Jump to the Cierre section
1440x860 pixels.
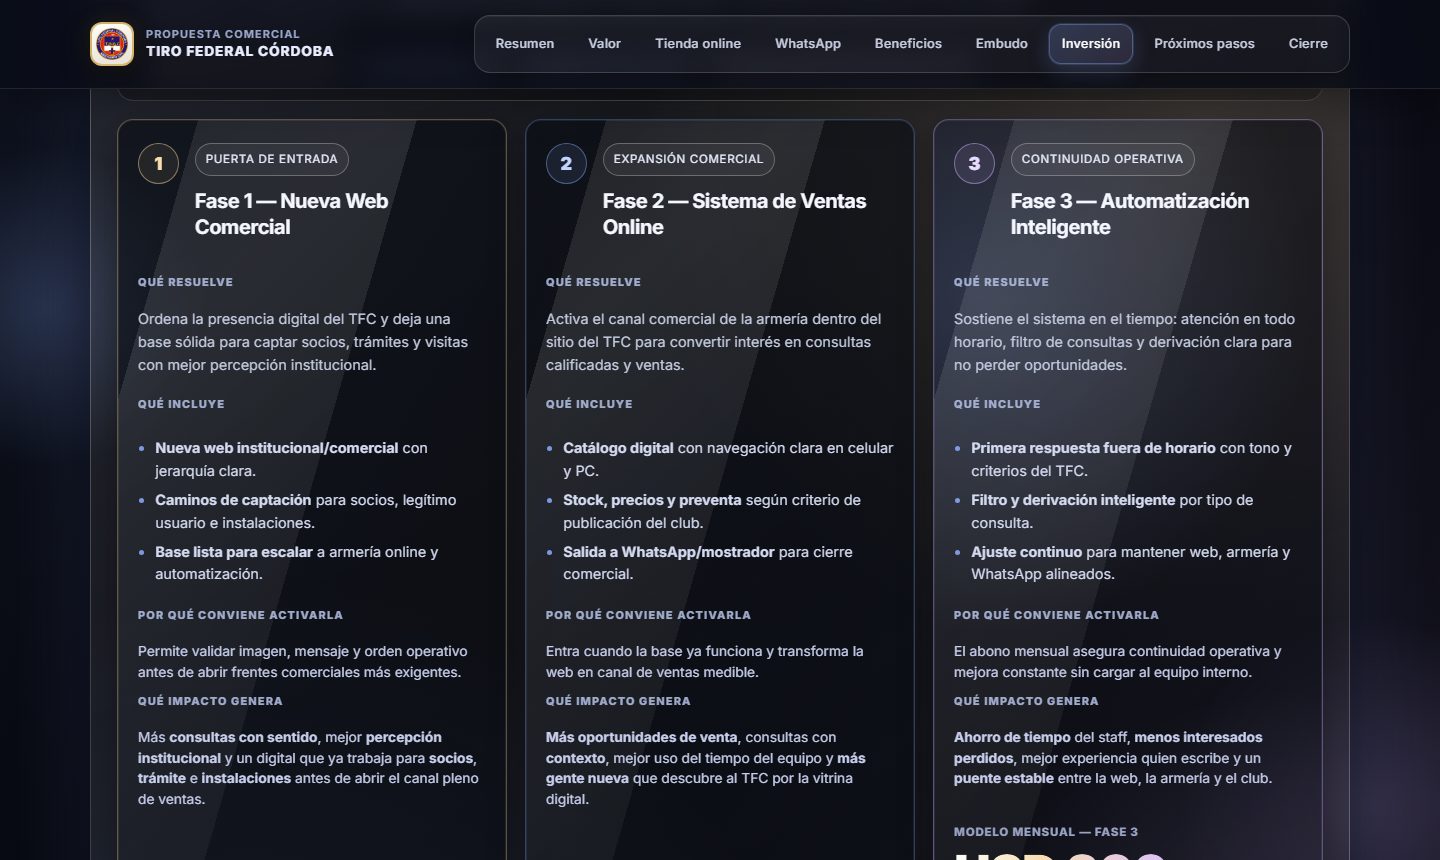click(x=1308, y=44)
